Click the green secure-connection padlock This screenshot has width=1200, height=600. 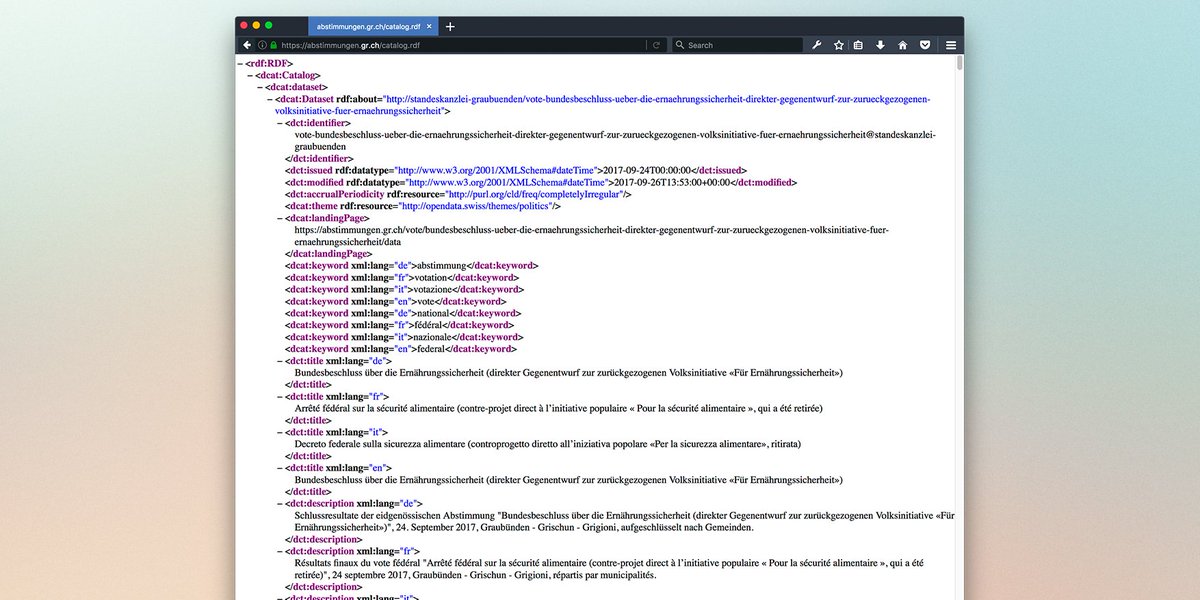pyautogui.click(x=272, y=45)
